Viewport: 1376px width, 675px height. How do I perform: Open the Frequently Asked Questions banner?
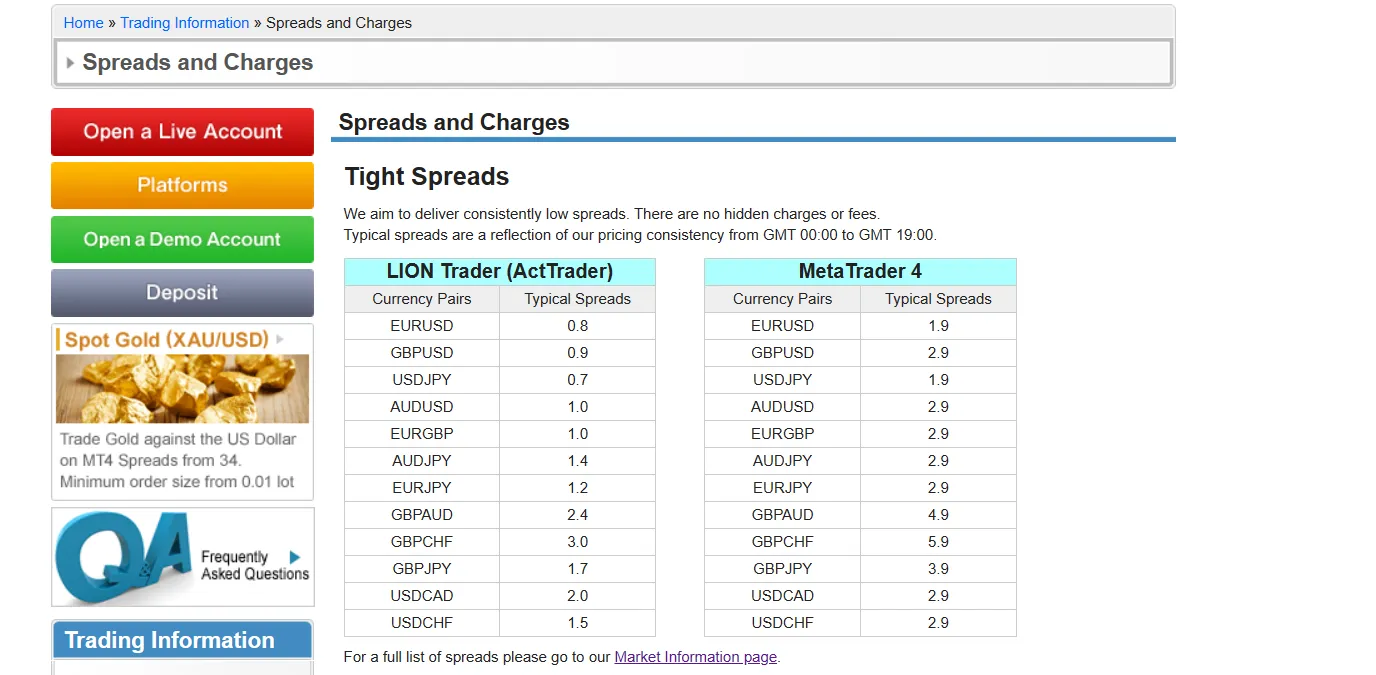(x=182, y=557)
